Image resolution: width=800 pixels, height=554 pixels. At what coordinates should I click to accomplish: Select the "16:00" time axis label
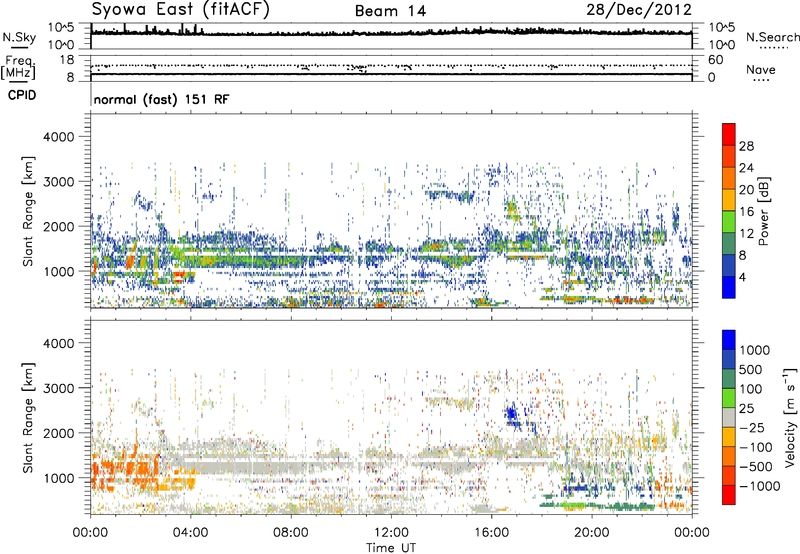491,533
